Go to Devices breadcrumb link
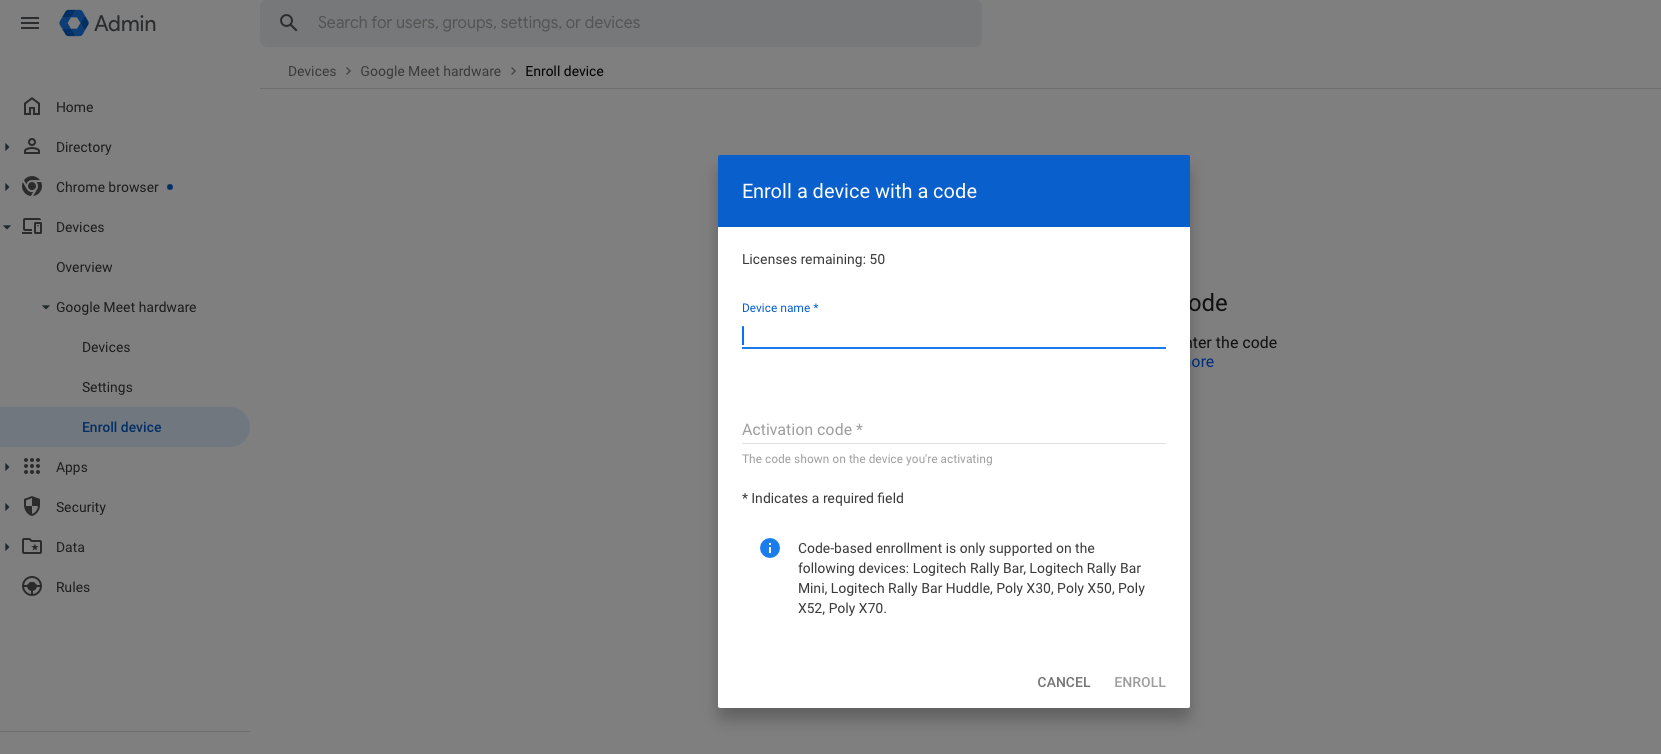Image resolution: width=1661 pixels, height=754 pixels. click(312, 71)
